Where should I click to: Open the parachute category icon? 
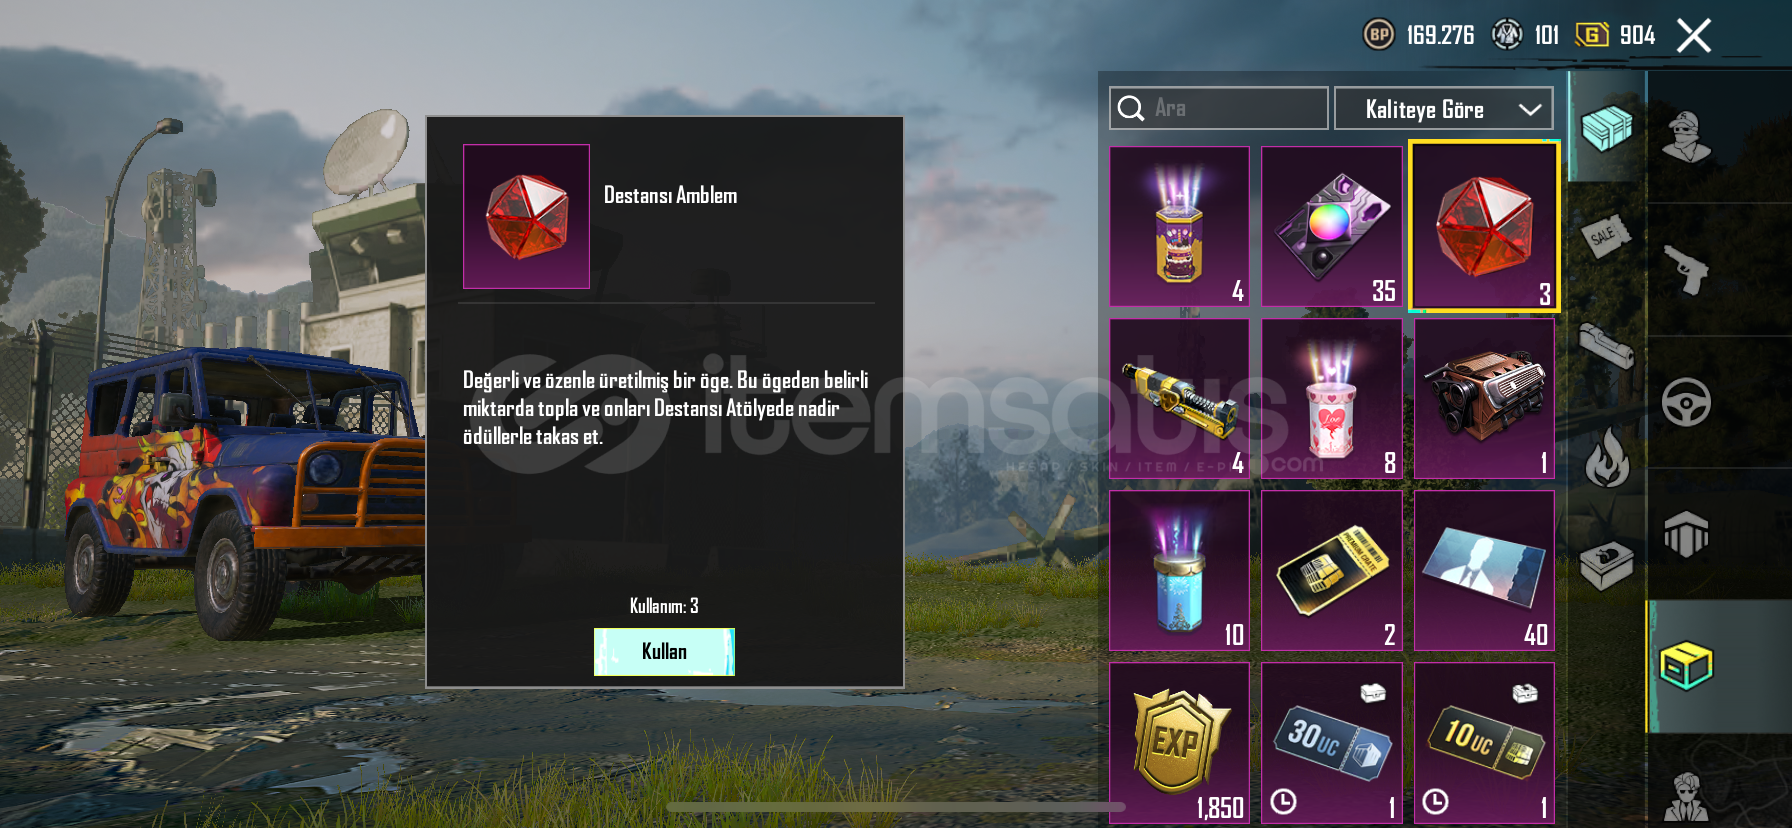[x=1686, y=534]
